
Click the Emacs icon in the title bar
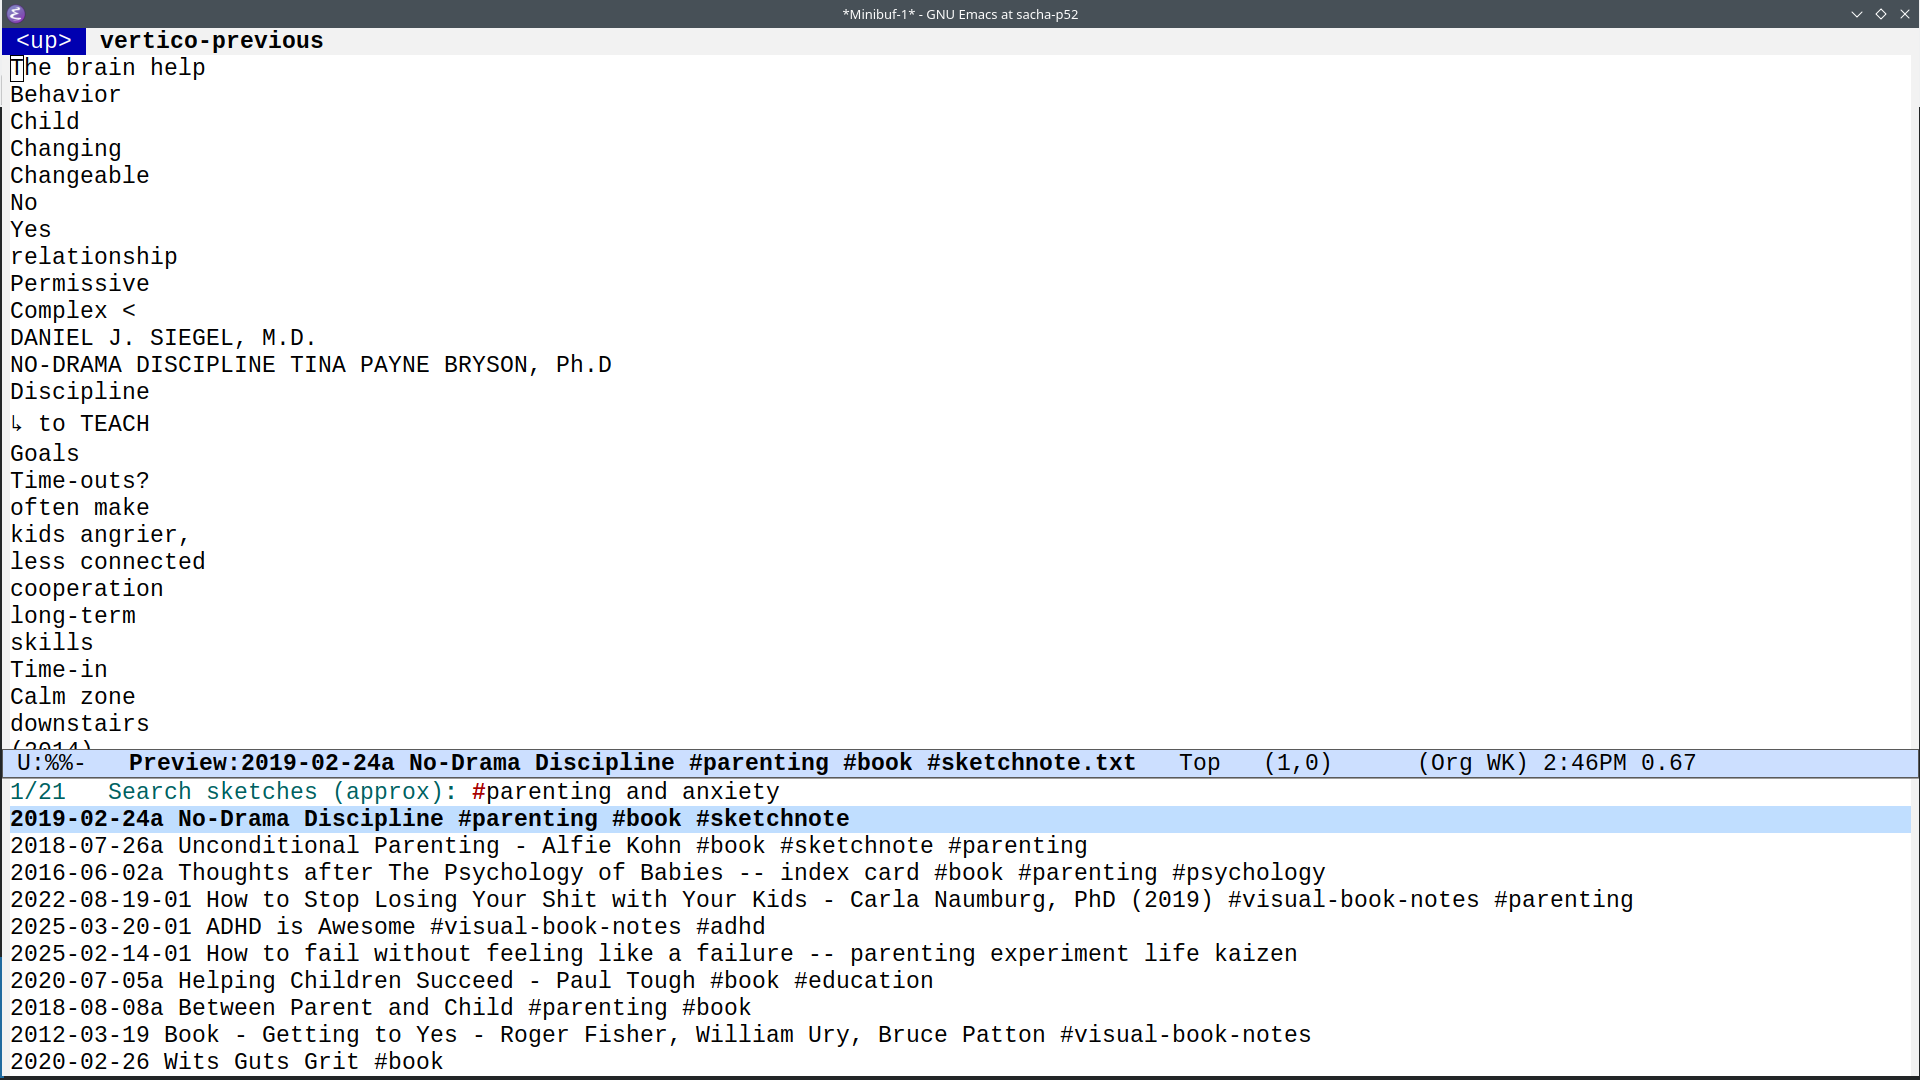coord(15,14)
